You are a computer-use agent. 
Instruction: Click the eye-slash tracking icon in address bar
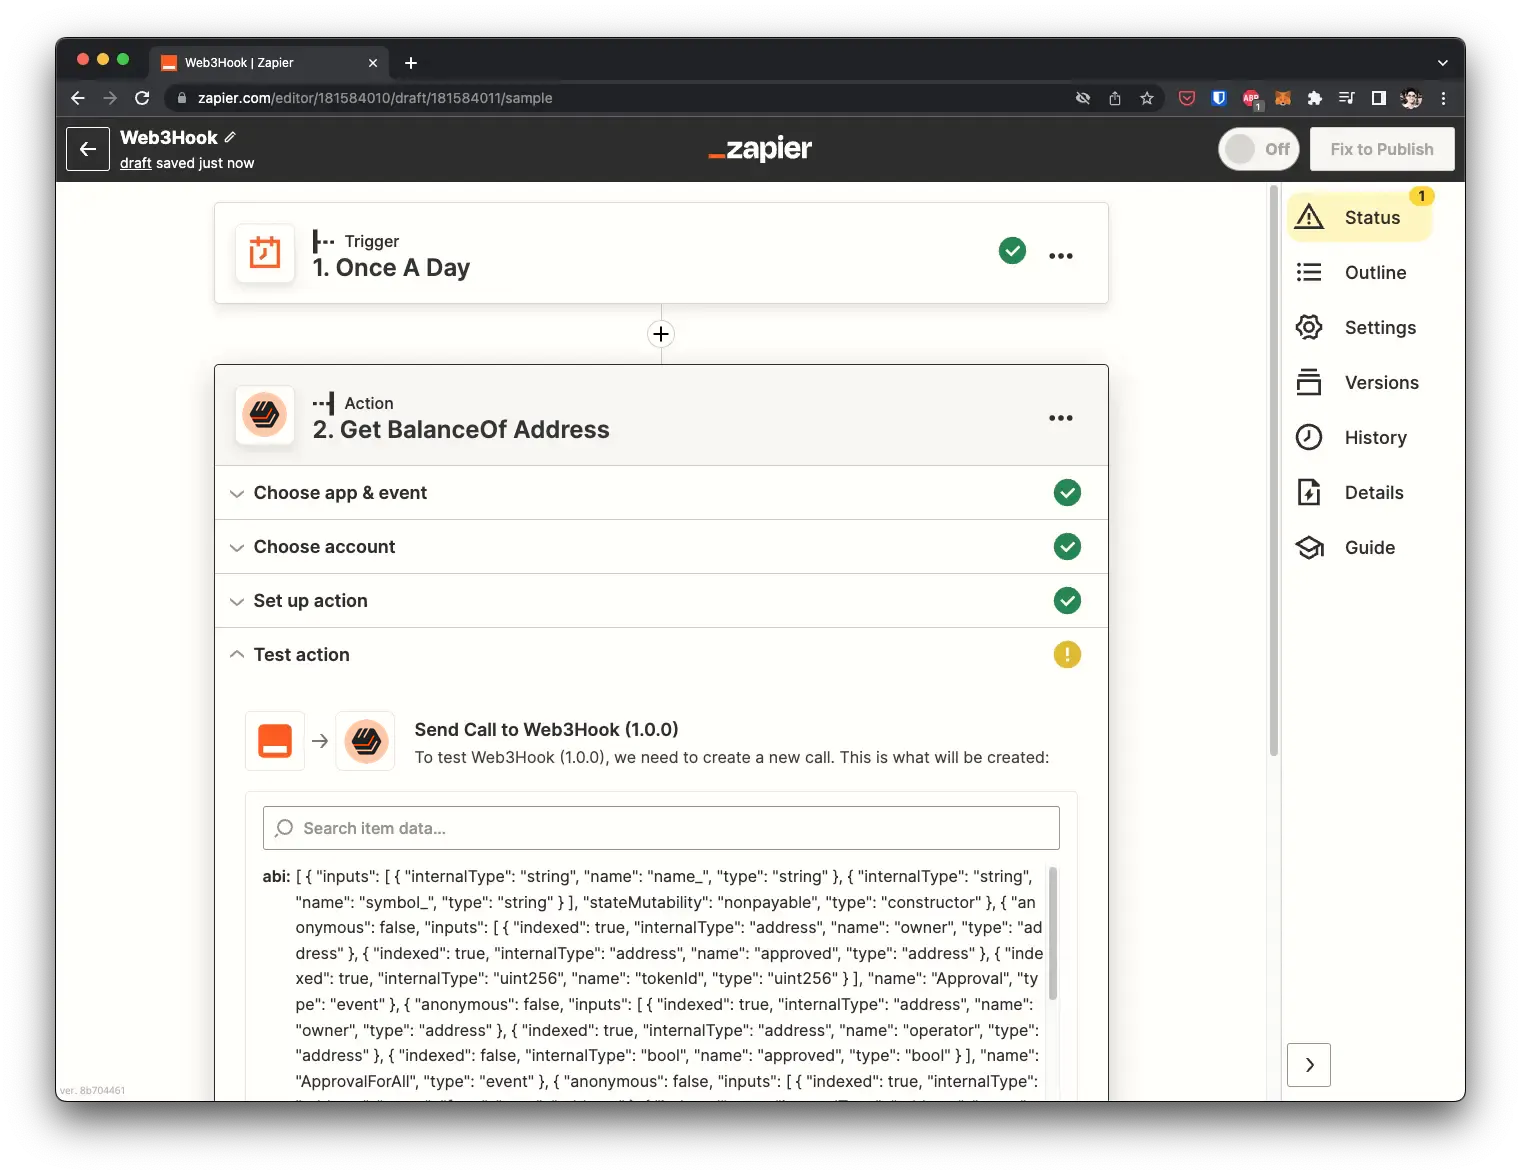tap(1083, 98)
